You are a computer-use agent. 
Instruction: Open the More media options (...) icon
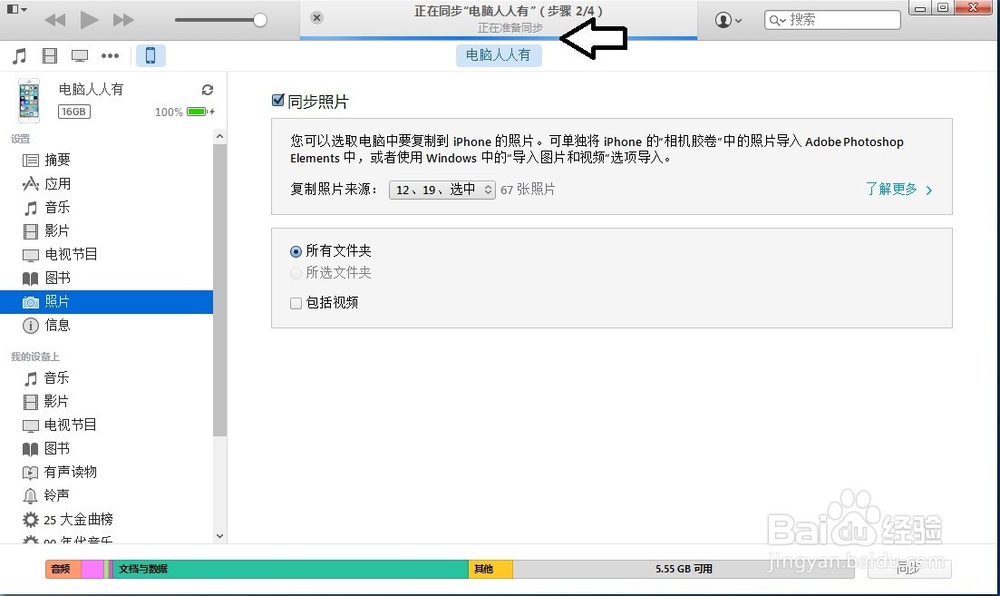click(x=108, y=55)
